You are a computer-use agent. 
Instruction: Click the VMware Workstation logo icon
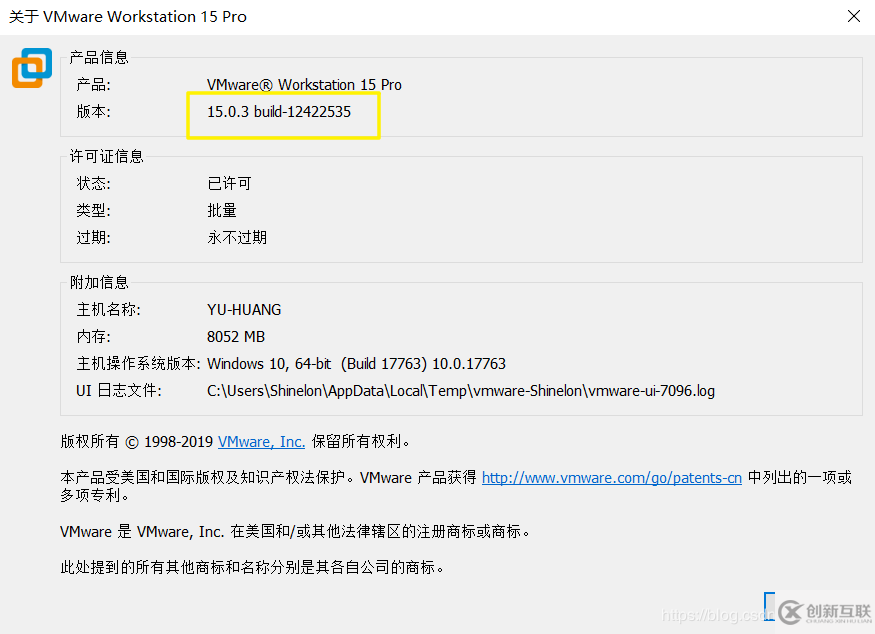click(x=32, y=68)
